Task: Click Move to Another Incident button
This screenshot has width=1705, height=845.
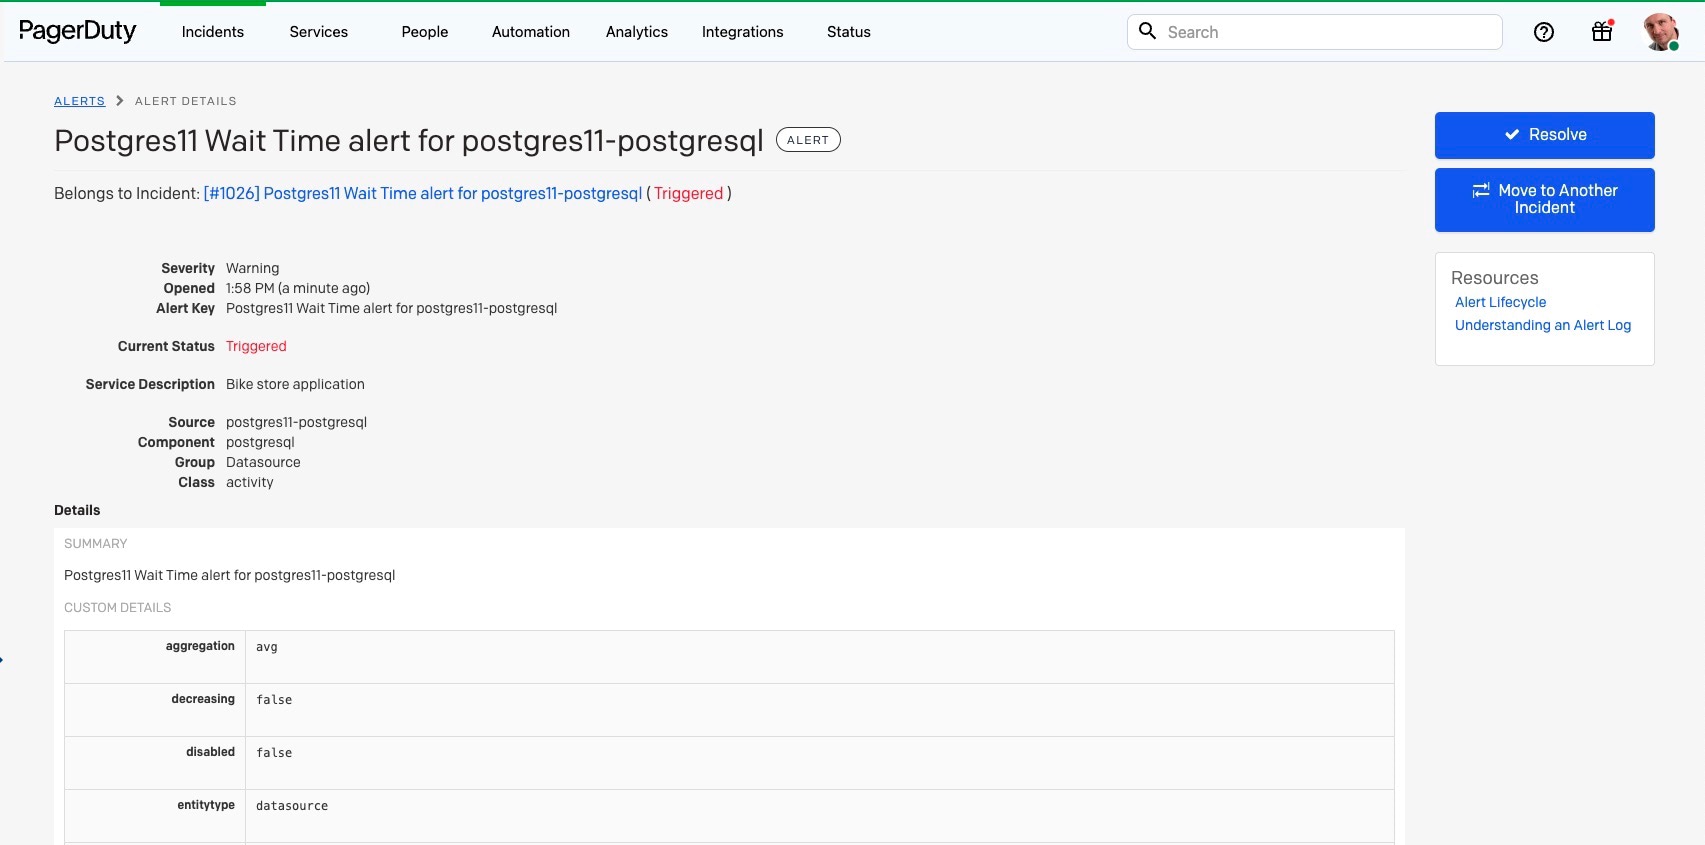Action: [x=1544, y=199]
